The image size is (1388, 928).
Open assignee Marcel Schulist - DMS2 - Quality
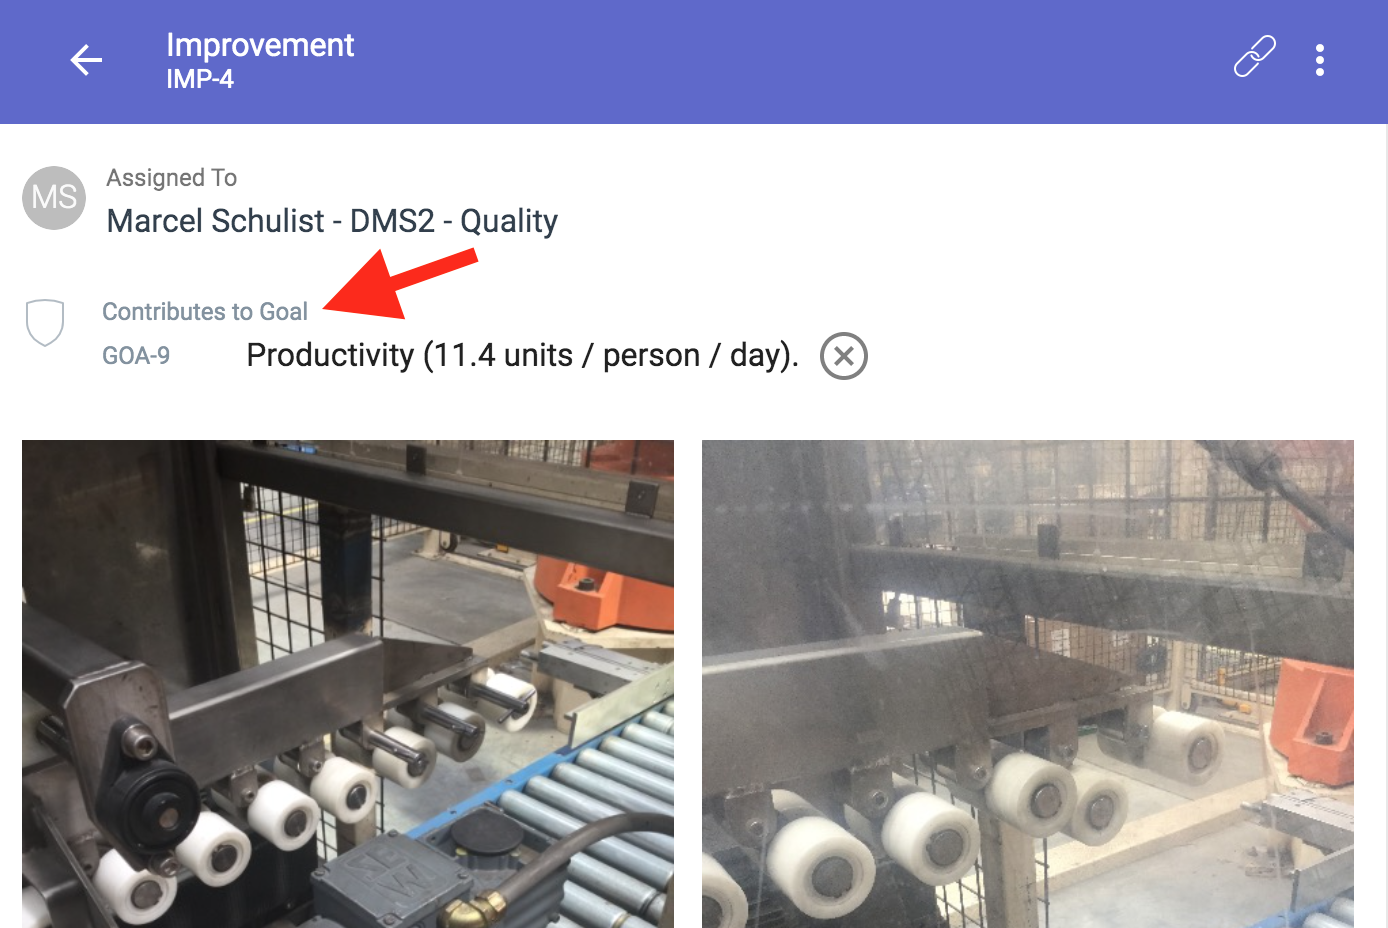332,221
